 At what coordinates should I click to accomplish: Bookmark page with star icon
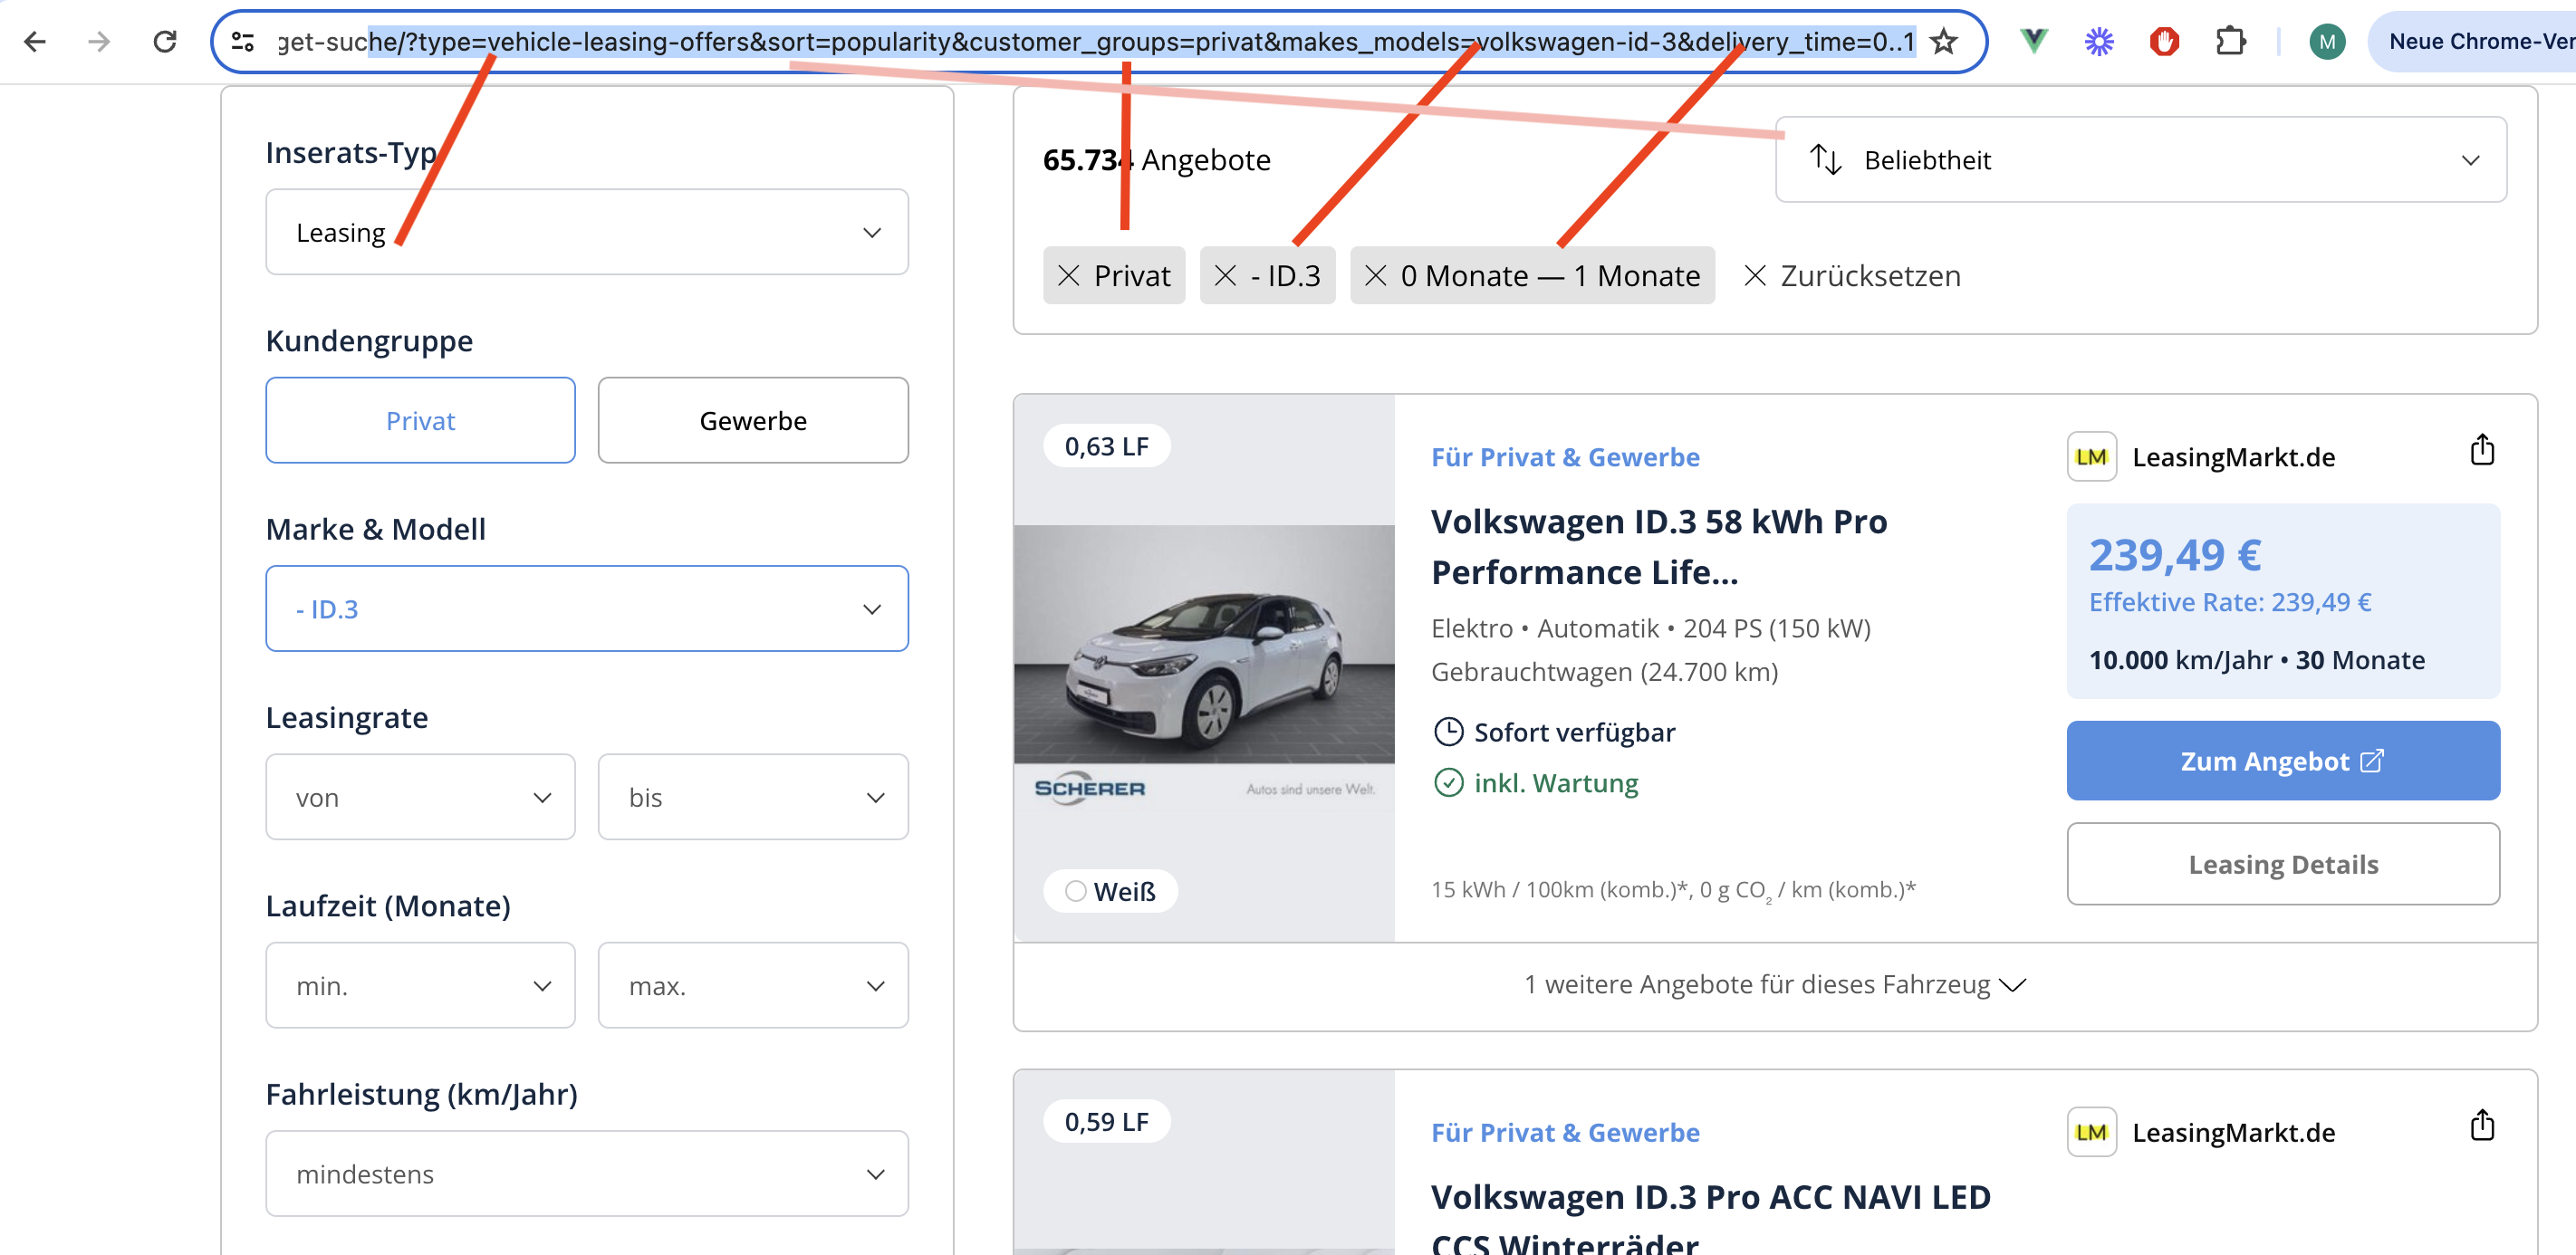pyautogui.click(x=1943, y=42)
